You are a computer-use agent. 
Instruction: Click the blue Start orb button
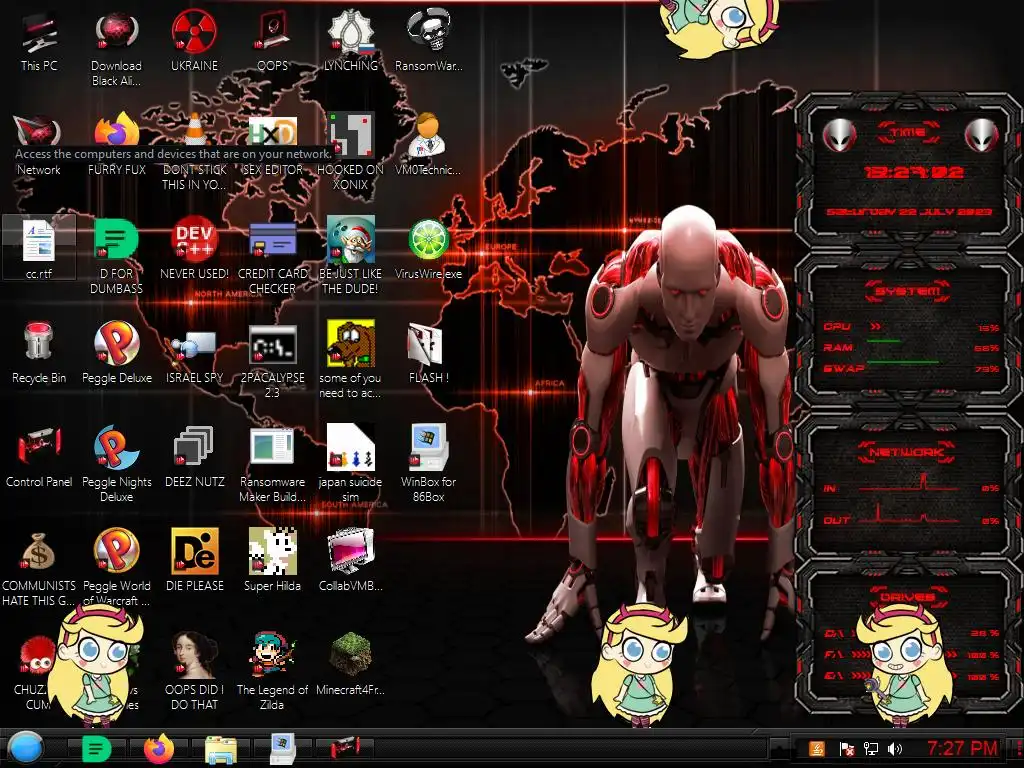point(23,748)
